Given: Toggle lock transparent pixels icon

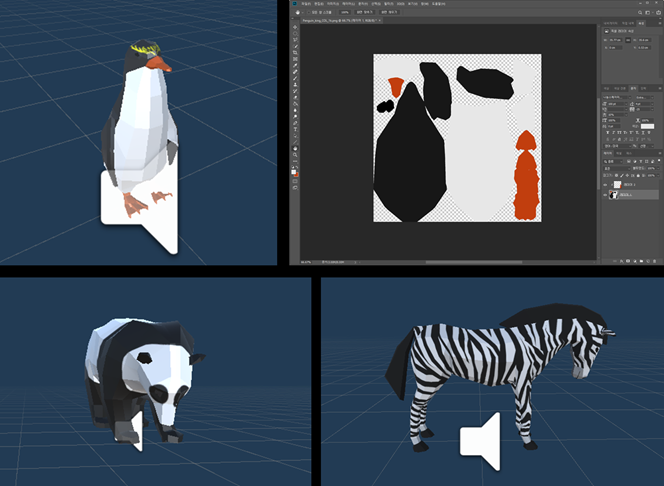Looking at the screenshot, I should pos(616,175).
